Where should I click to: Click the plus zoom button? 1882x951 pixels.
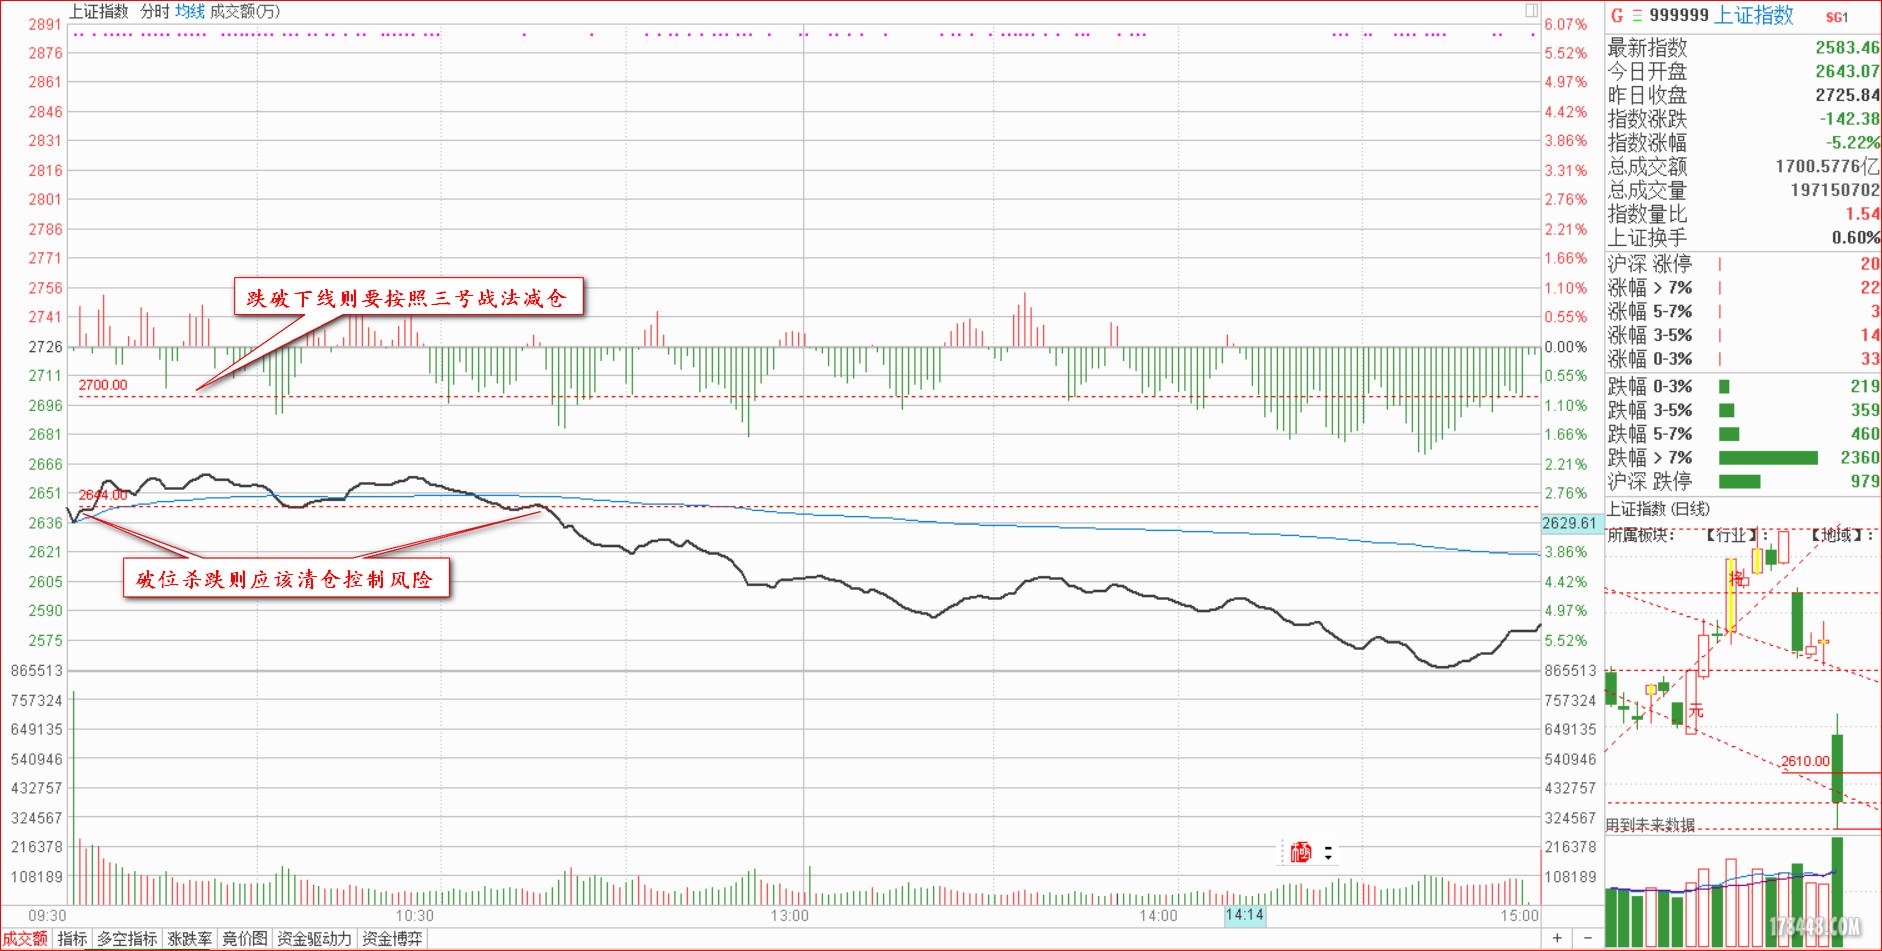(1557, 938)
